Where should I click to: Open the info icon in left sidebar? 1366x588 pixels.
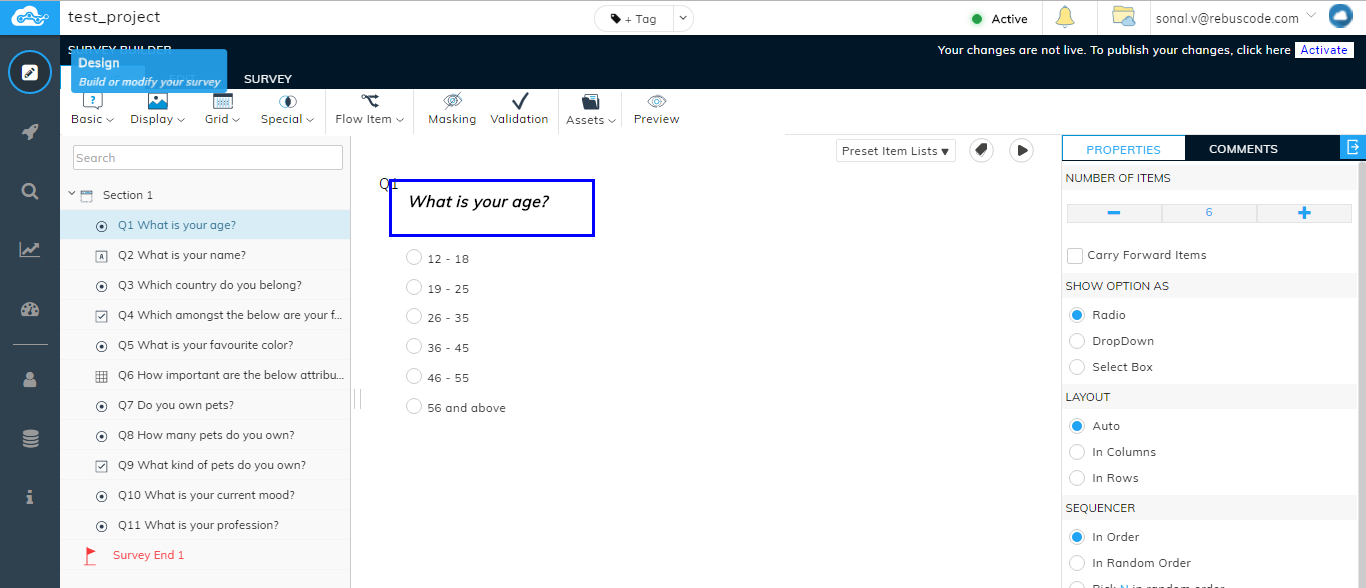[x=30, y=497]
